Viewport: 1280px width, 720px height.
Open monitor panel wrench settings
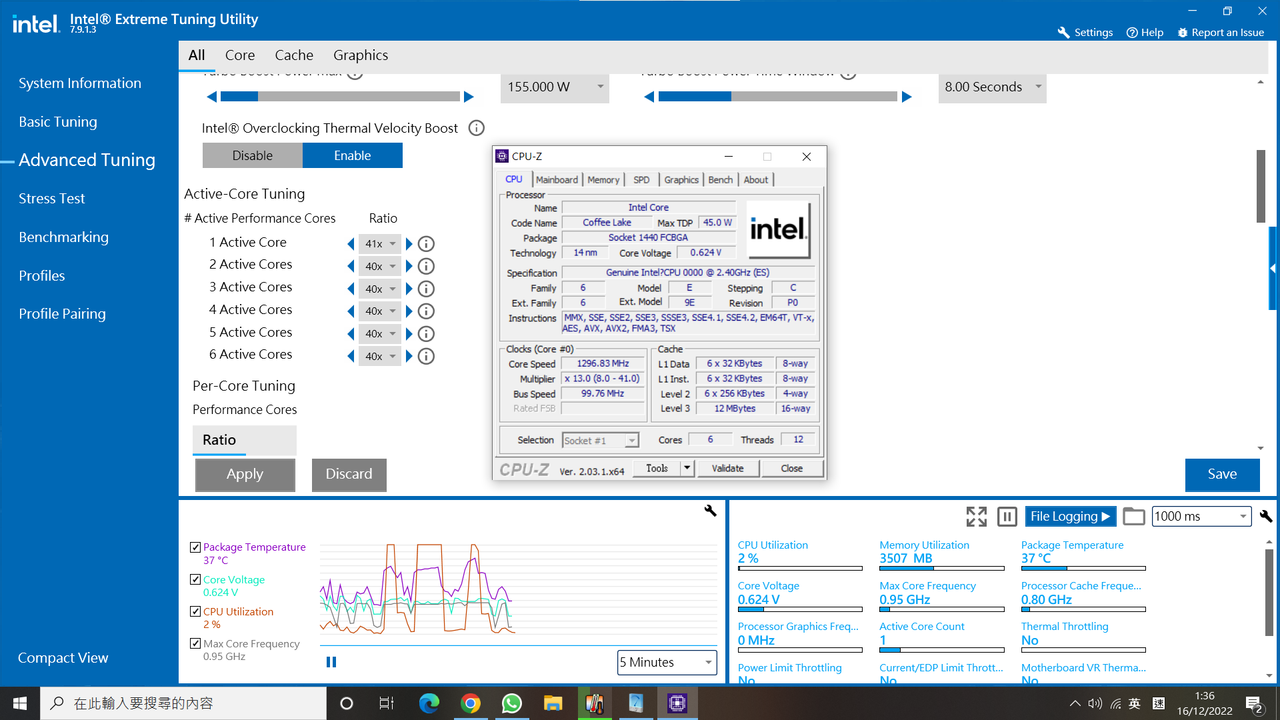[1266, 516]
